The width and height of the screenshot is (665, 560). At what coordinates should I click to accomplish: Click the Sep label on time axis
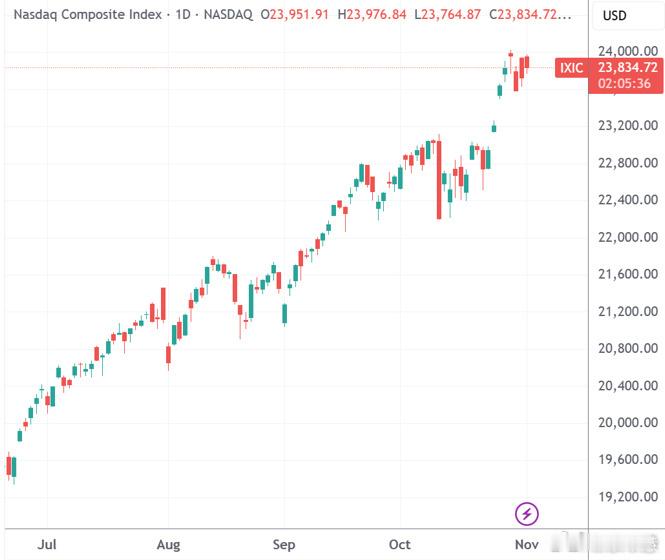pos(284,544)
